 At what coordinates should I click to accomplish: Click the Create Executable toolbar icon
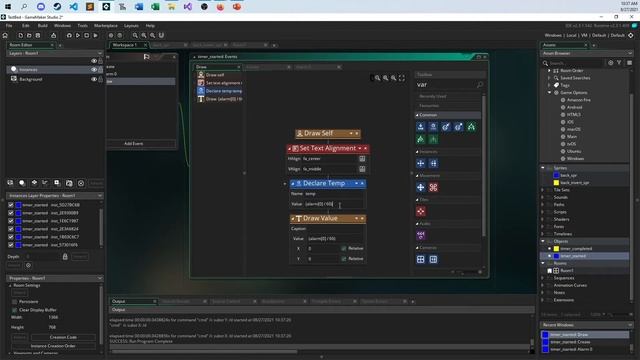pos(53,36)
